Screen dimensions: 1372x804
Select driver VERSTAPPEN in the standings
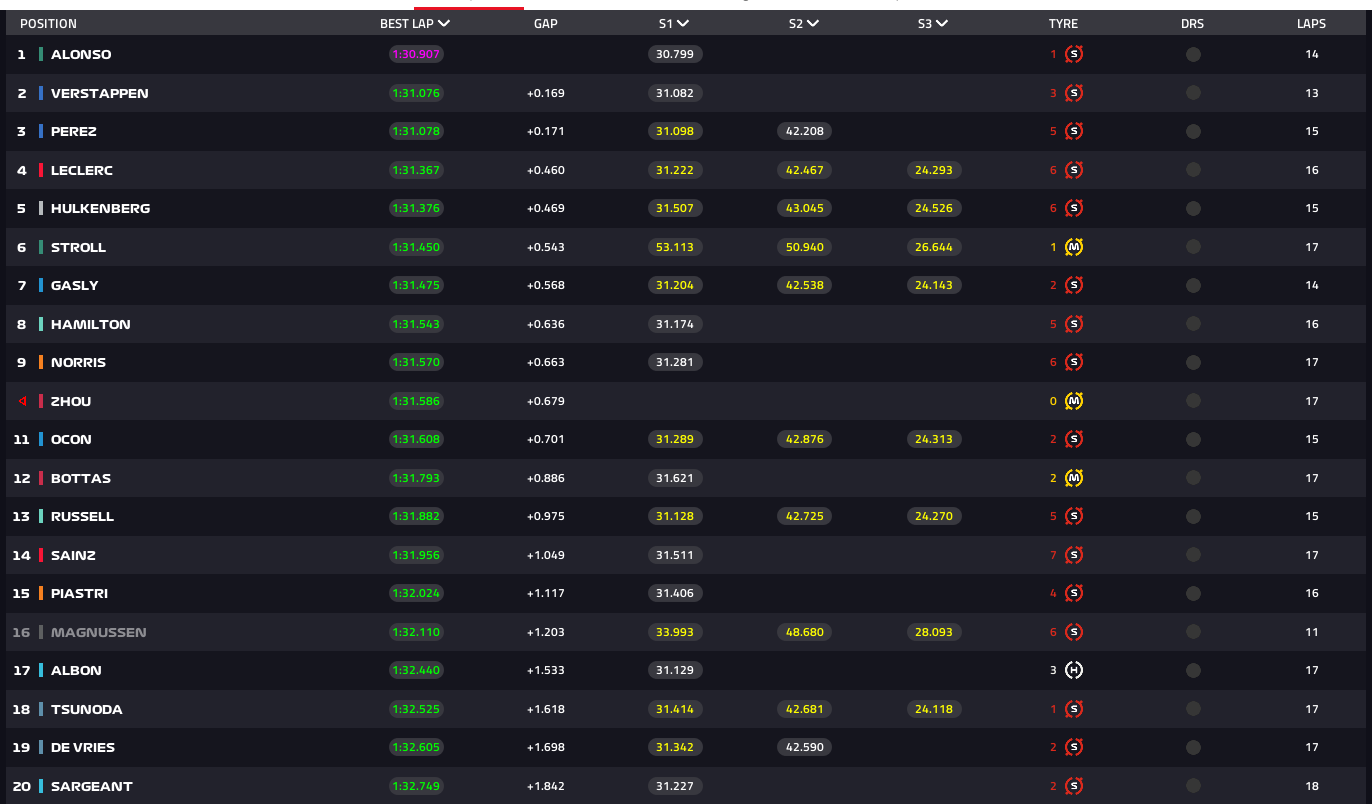[99, 93]
